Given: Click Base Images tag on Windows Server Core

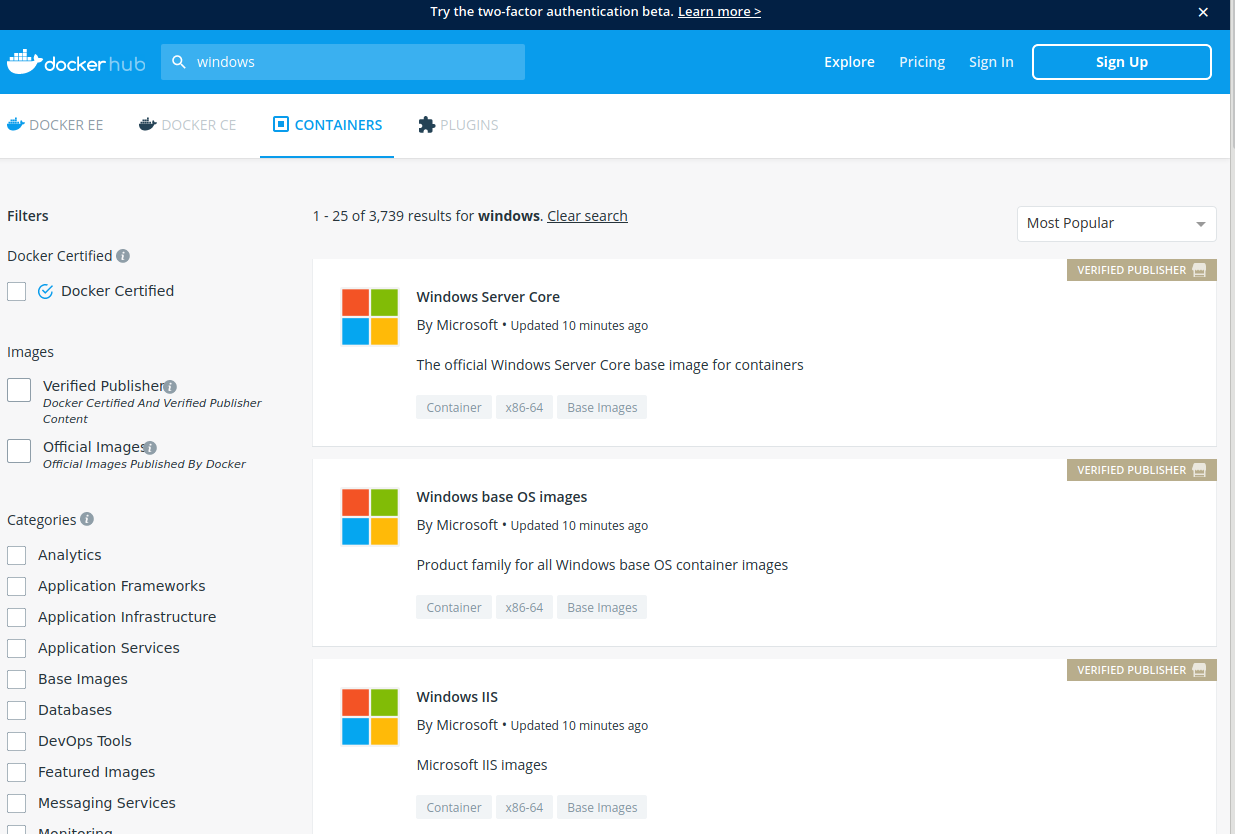Looking at the screenshot, I should 602,408.
